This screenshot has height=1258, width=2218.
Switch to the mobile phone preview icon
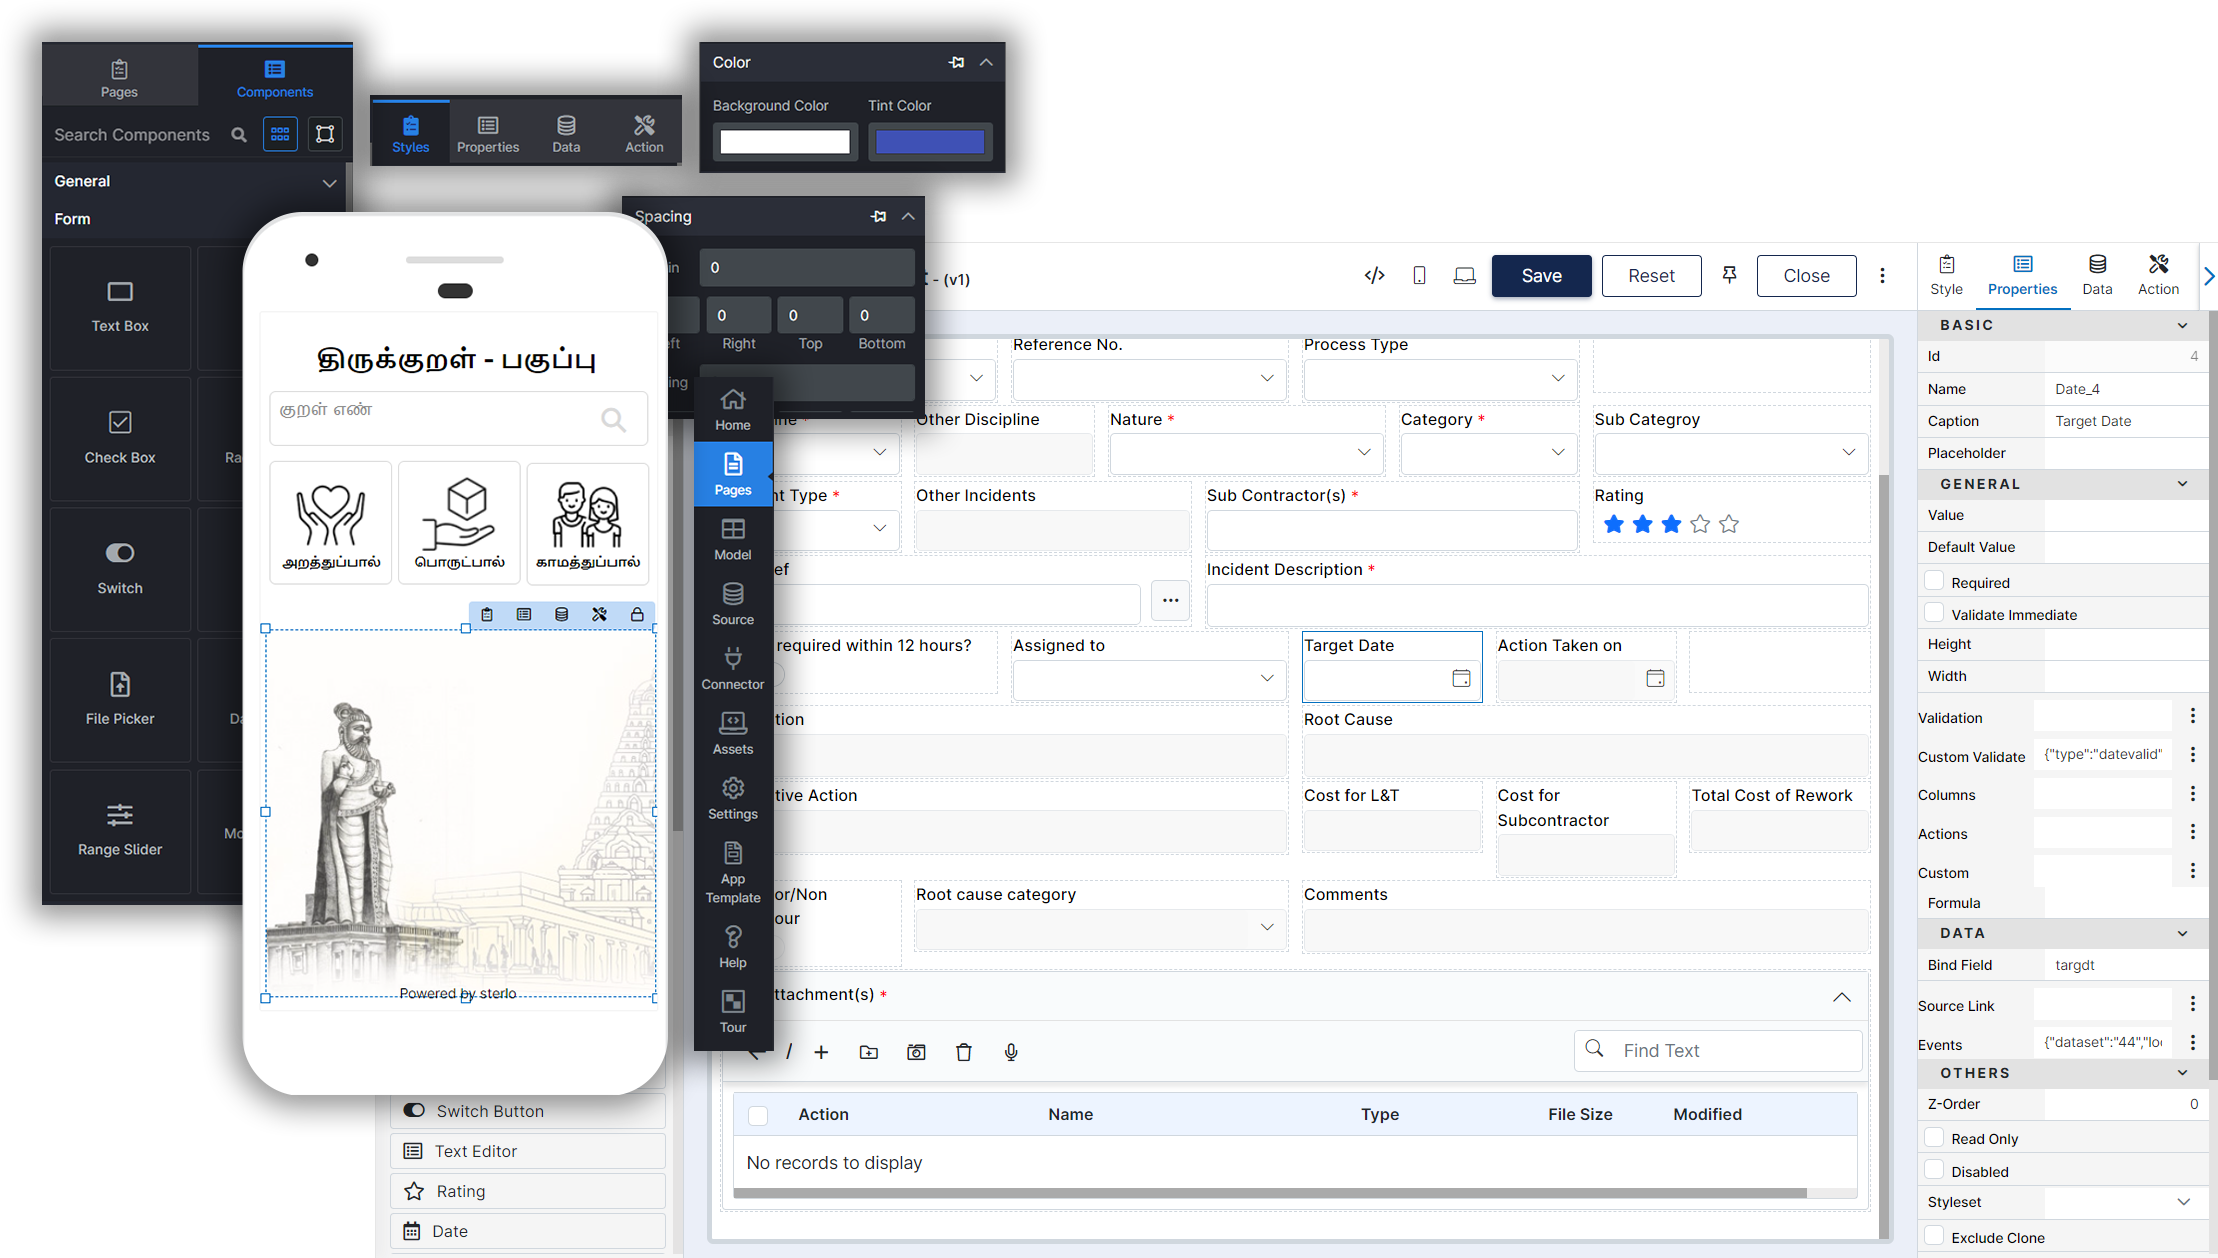(x=1419, y=276)
